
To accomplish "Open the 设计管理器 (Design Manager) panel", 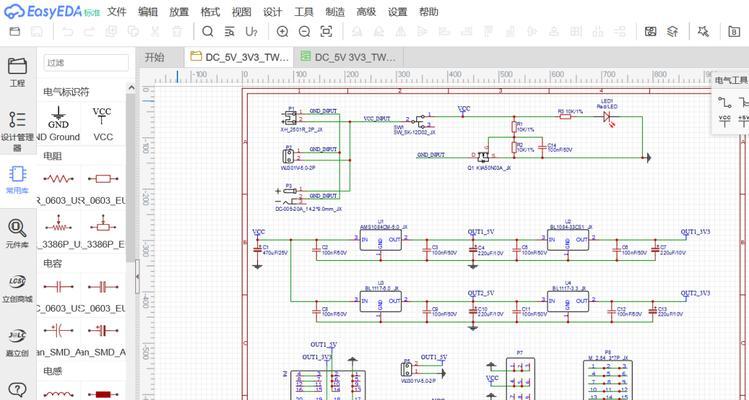I will point(18,130).
